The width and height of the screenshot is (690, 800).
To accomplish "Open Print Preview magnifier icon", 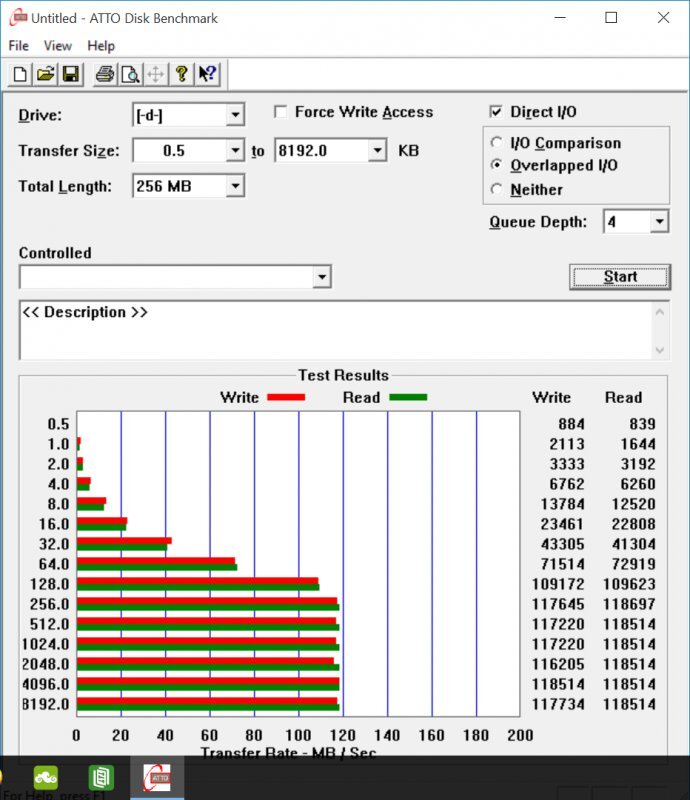I will [x=130, y=74].
